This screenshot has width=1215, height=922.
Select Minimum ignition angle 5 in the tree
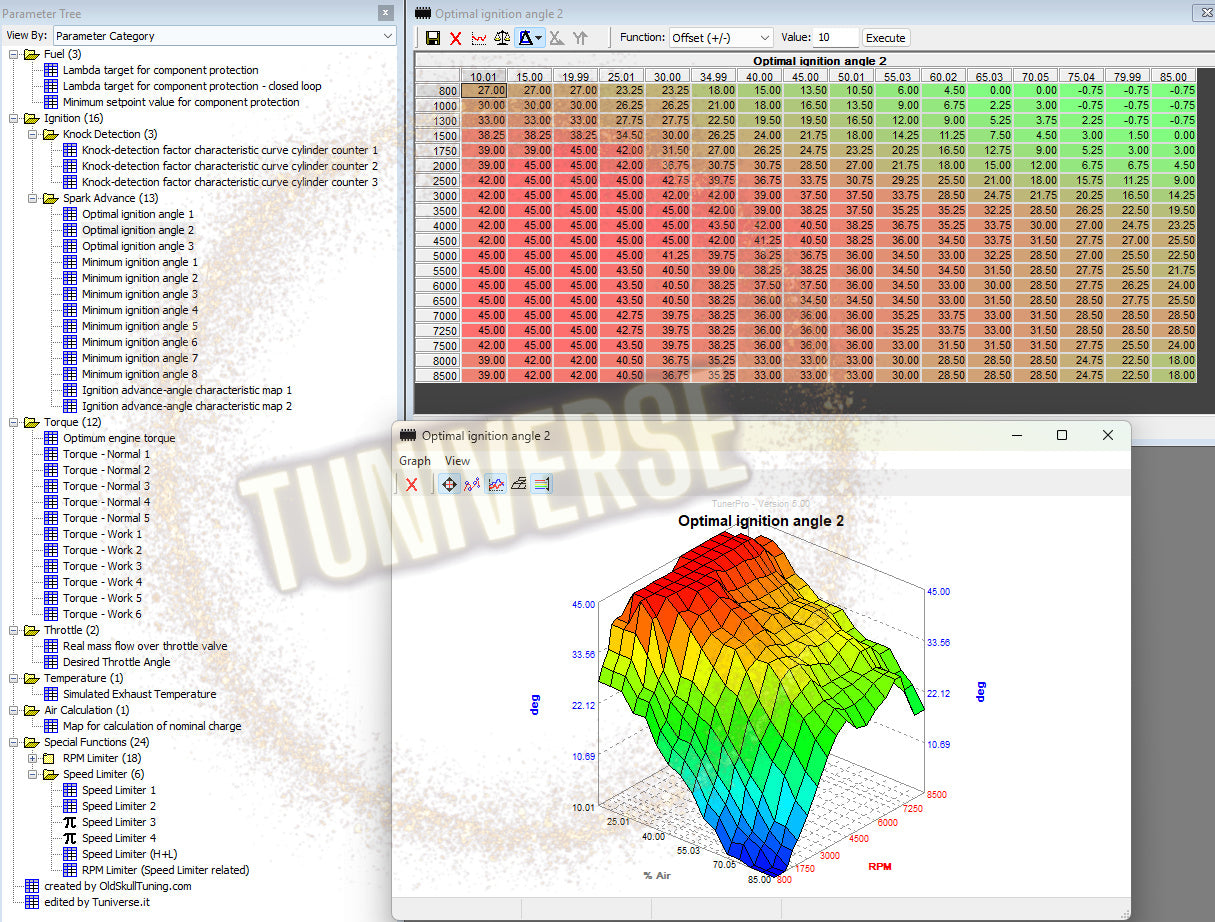point(140,326)
